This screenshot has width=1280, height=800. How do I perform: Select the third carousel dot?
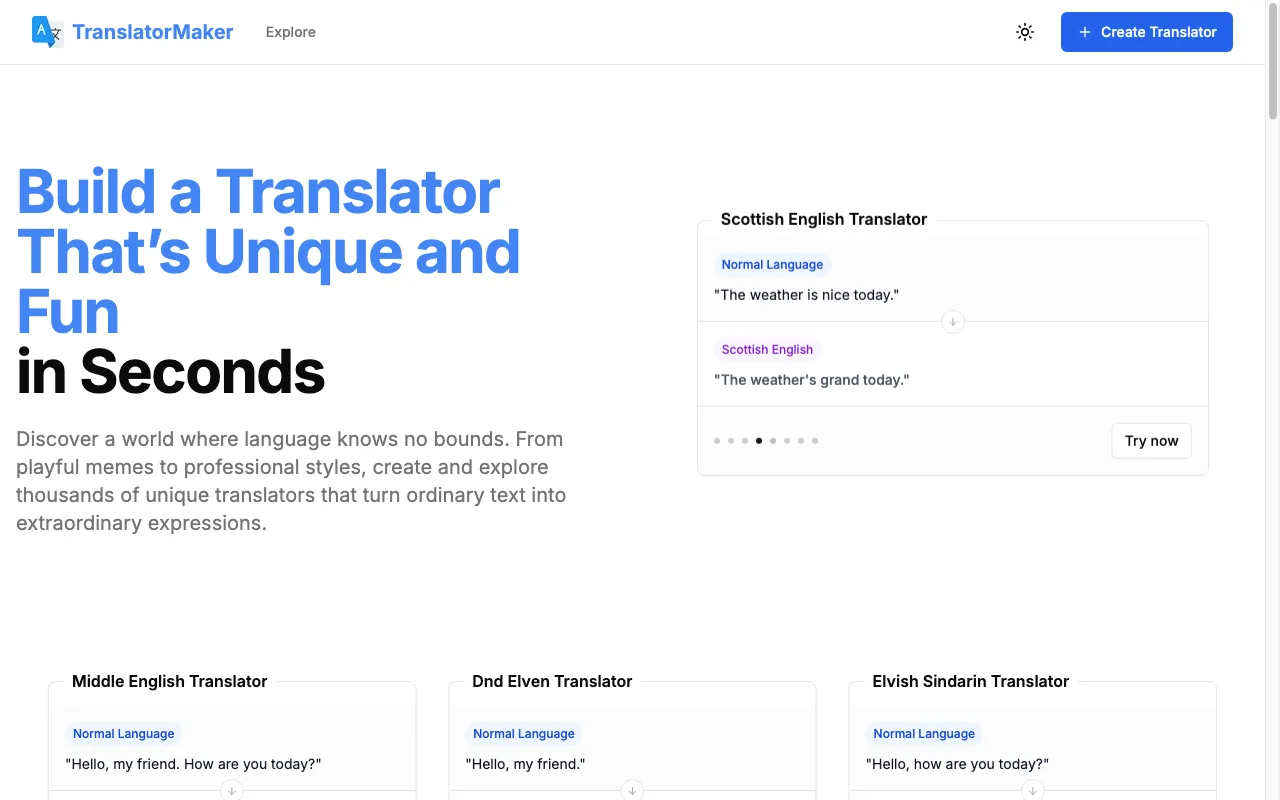745,441
